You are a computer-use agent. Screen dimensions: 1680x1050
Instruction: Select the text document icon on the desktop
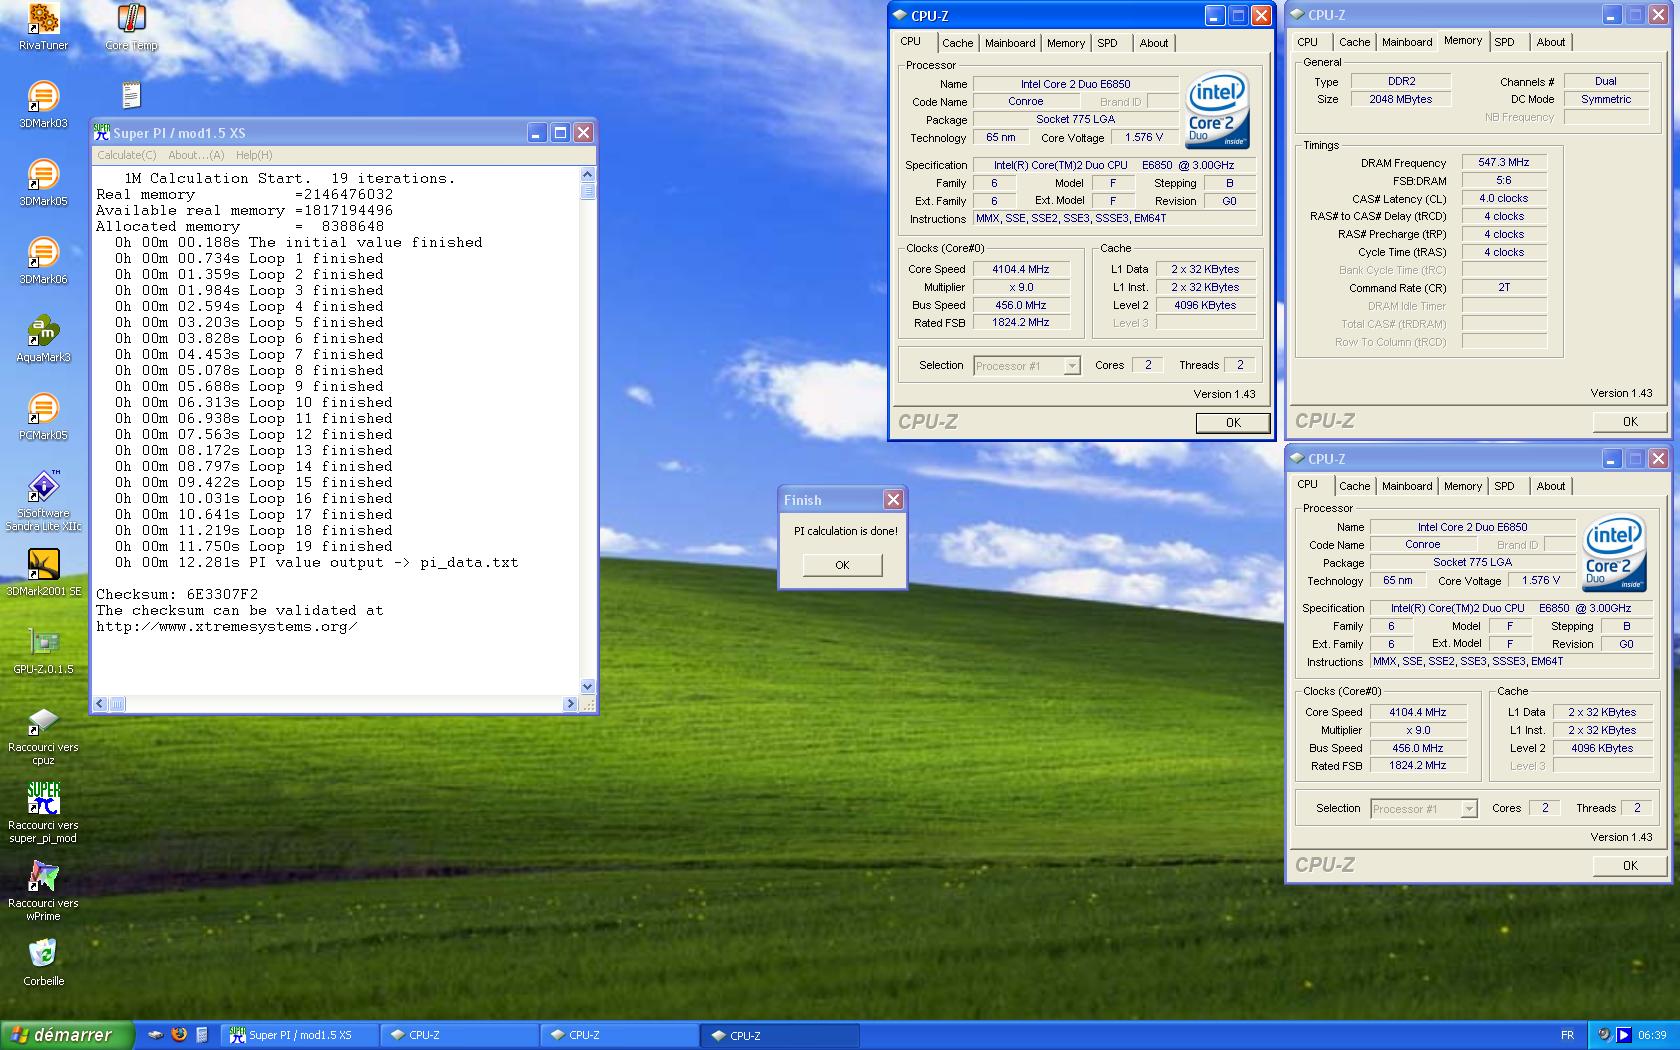pos(131,95)
